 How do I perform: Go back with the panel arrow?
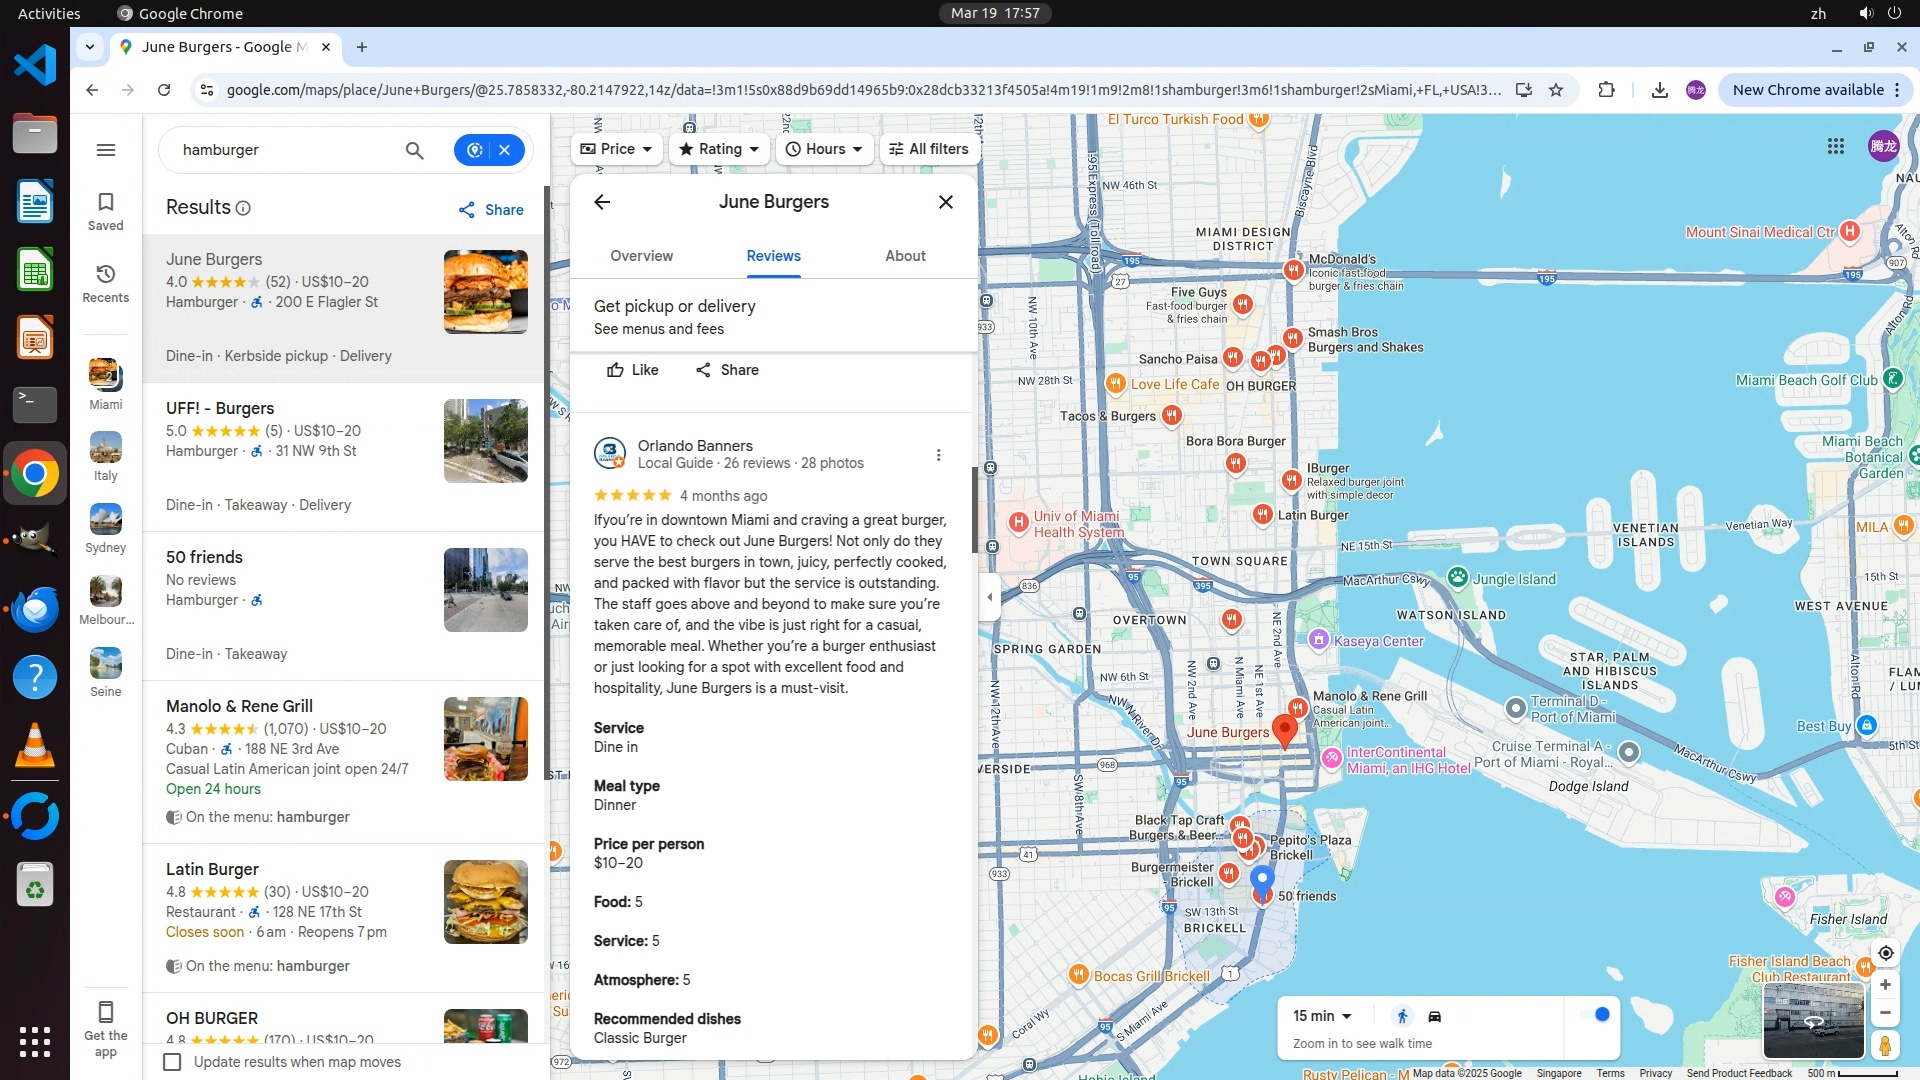click(x=602, y=202)
